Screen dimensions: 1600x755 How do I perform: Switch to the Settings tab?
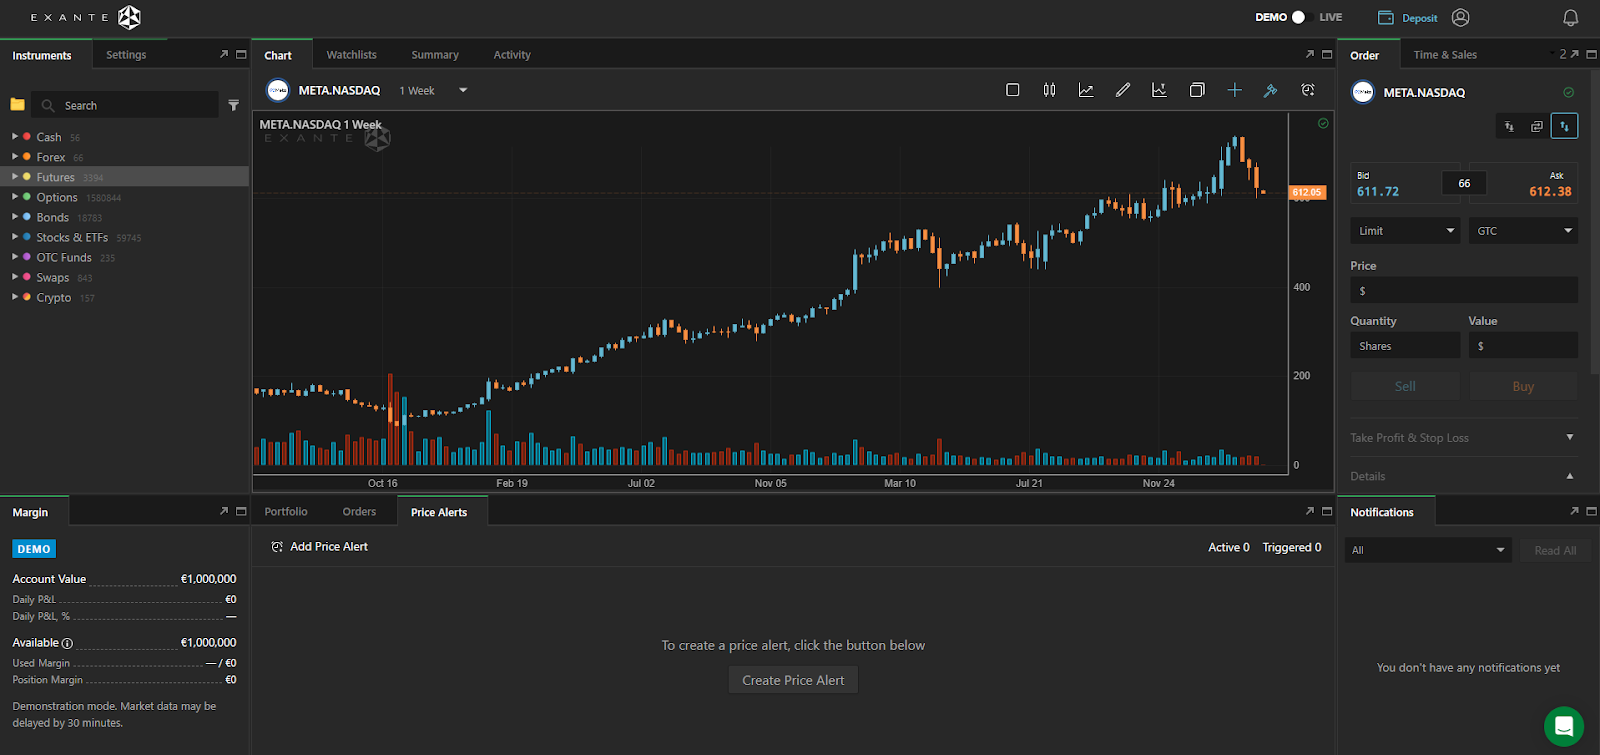pos(126,55)
